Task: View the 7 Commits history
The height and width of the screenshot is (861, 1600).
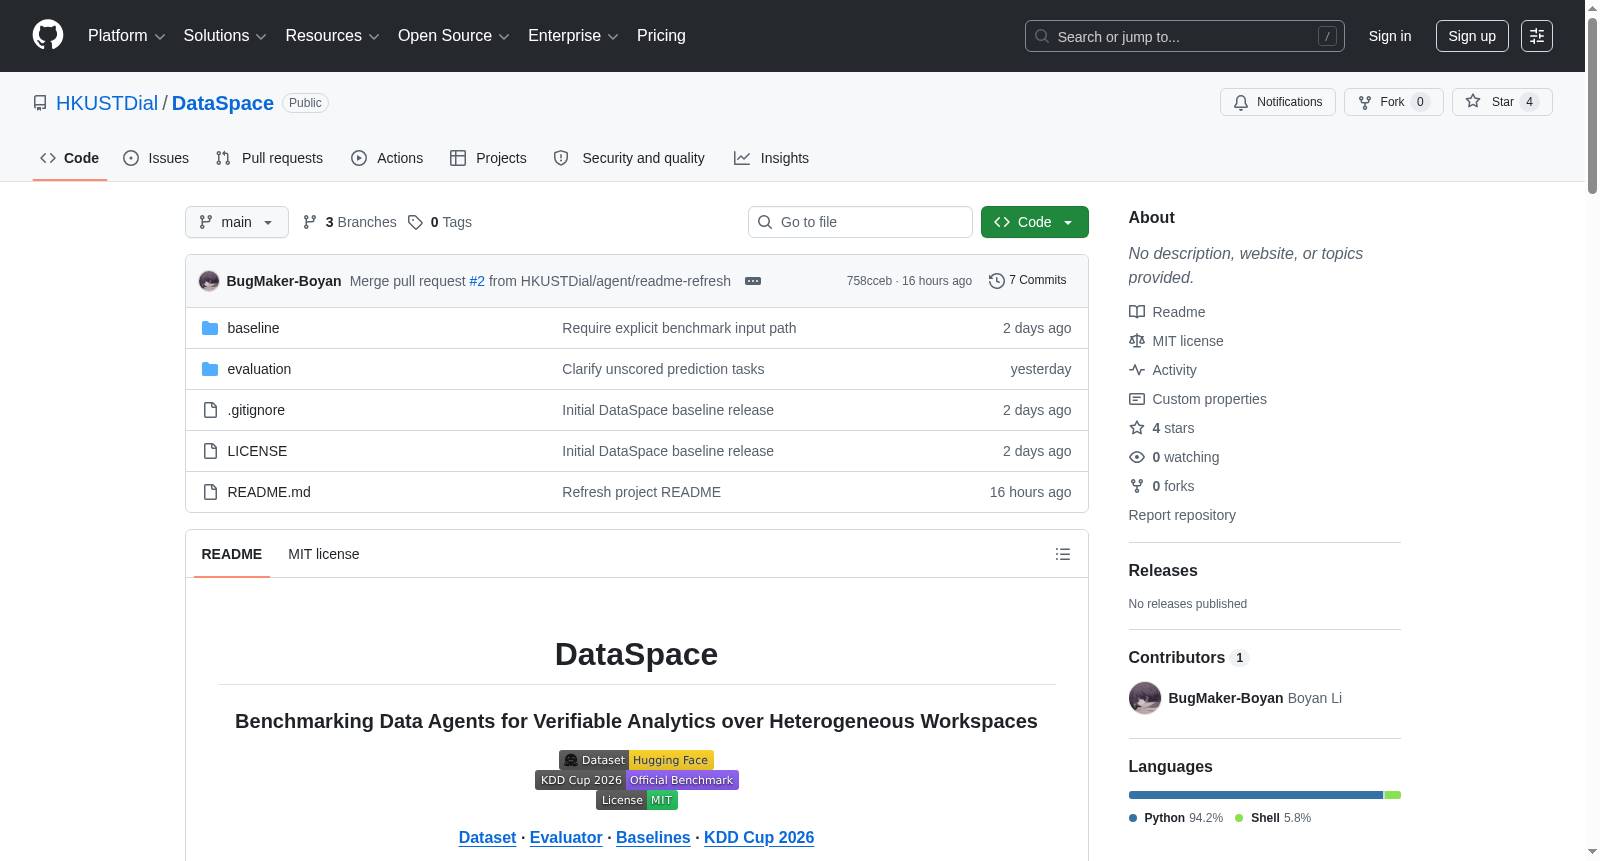Action: pyautogui.click(x=1027, y=281)
